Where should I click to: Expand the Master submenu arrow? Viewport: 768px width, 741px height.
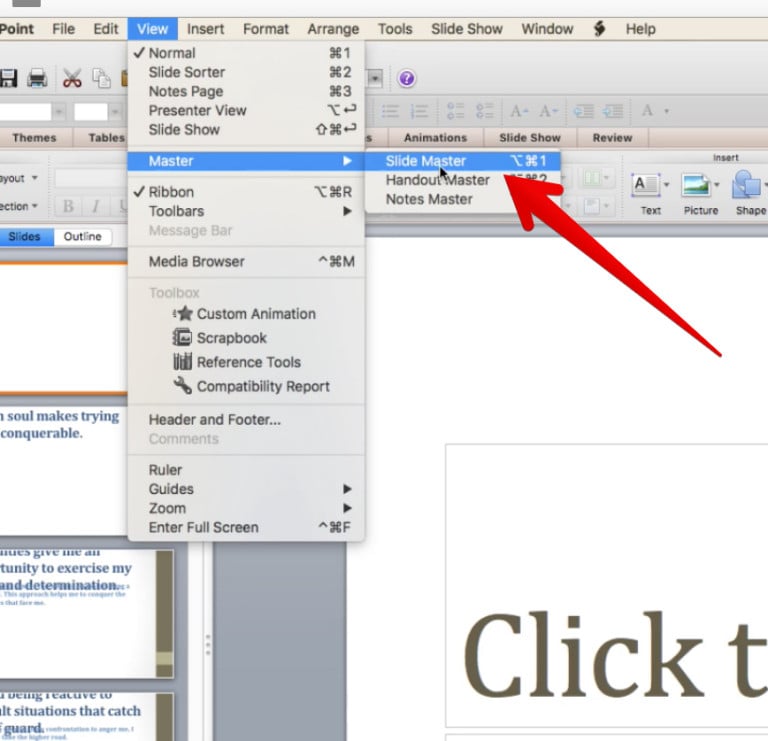point(347,161)
